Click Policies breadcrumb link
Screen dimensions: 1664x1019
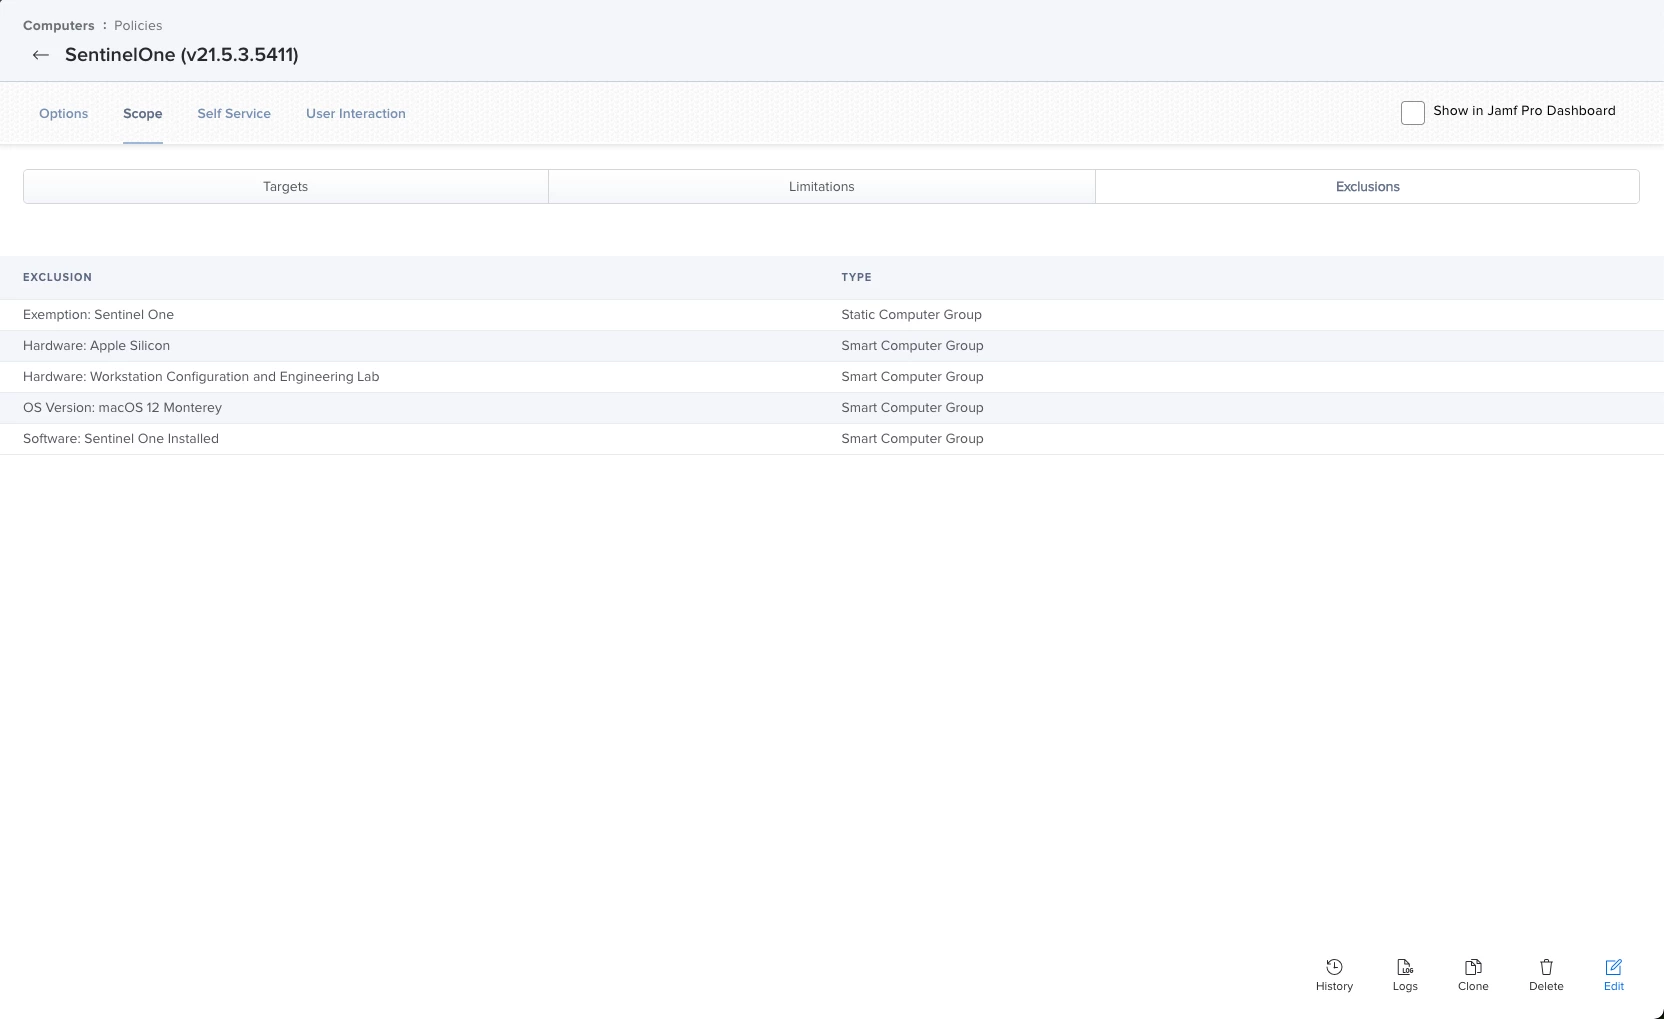click(138, 25)
